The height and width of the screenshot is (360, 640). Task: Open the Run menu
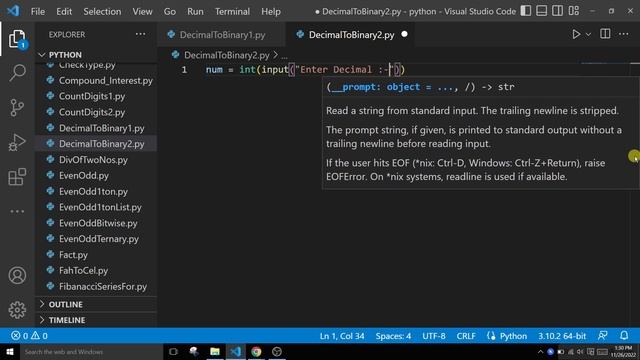(x=195, y=11)
